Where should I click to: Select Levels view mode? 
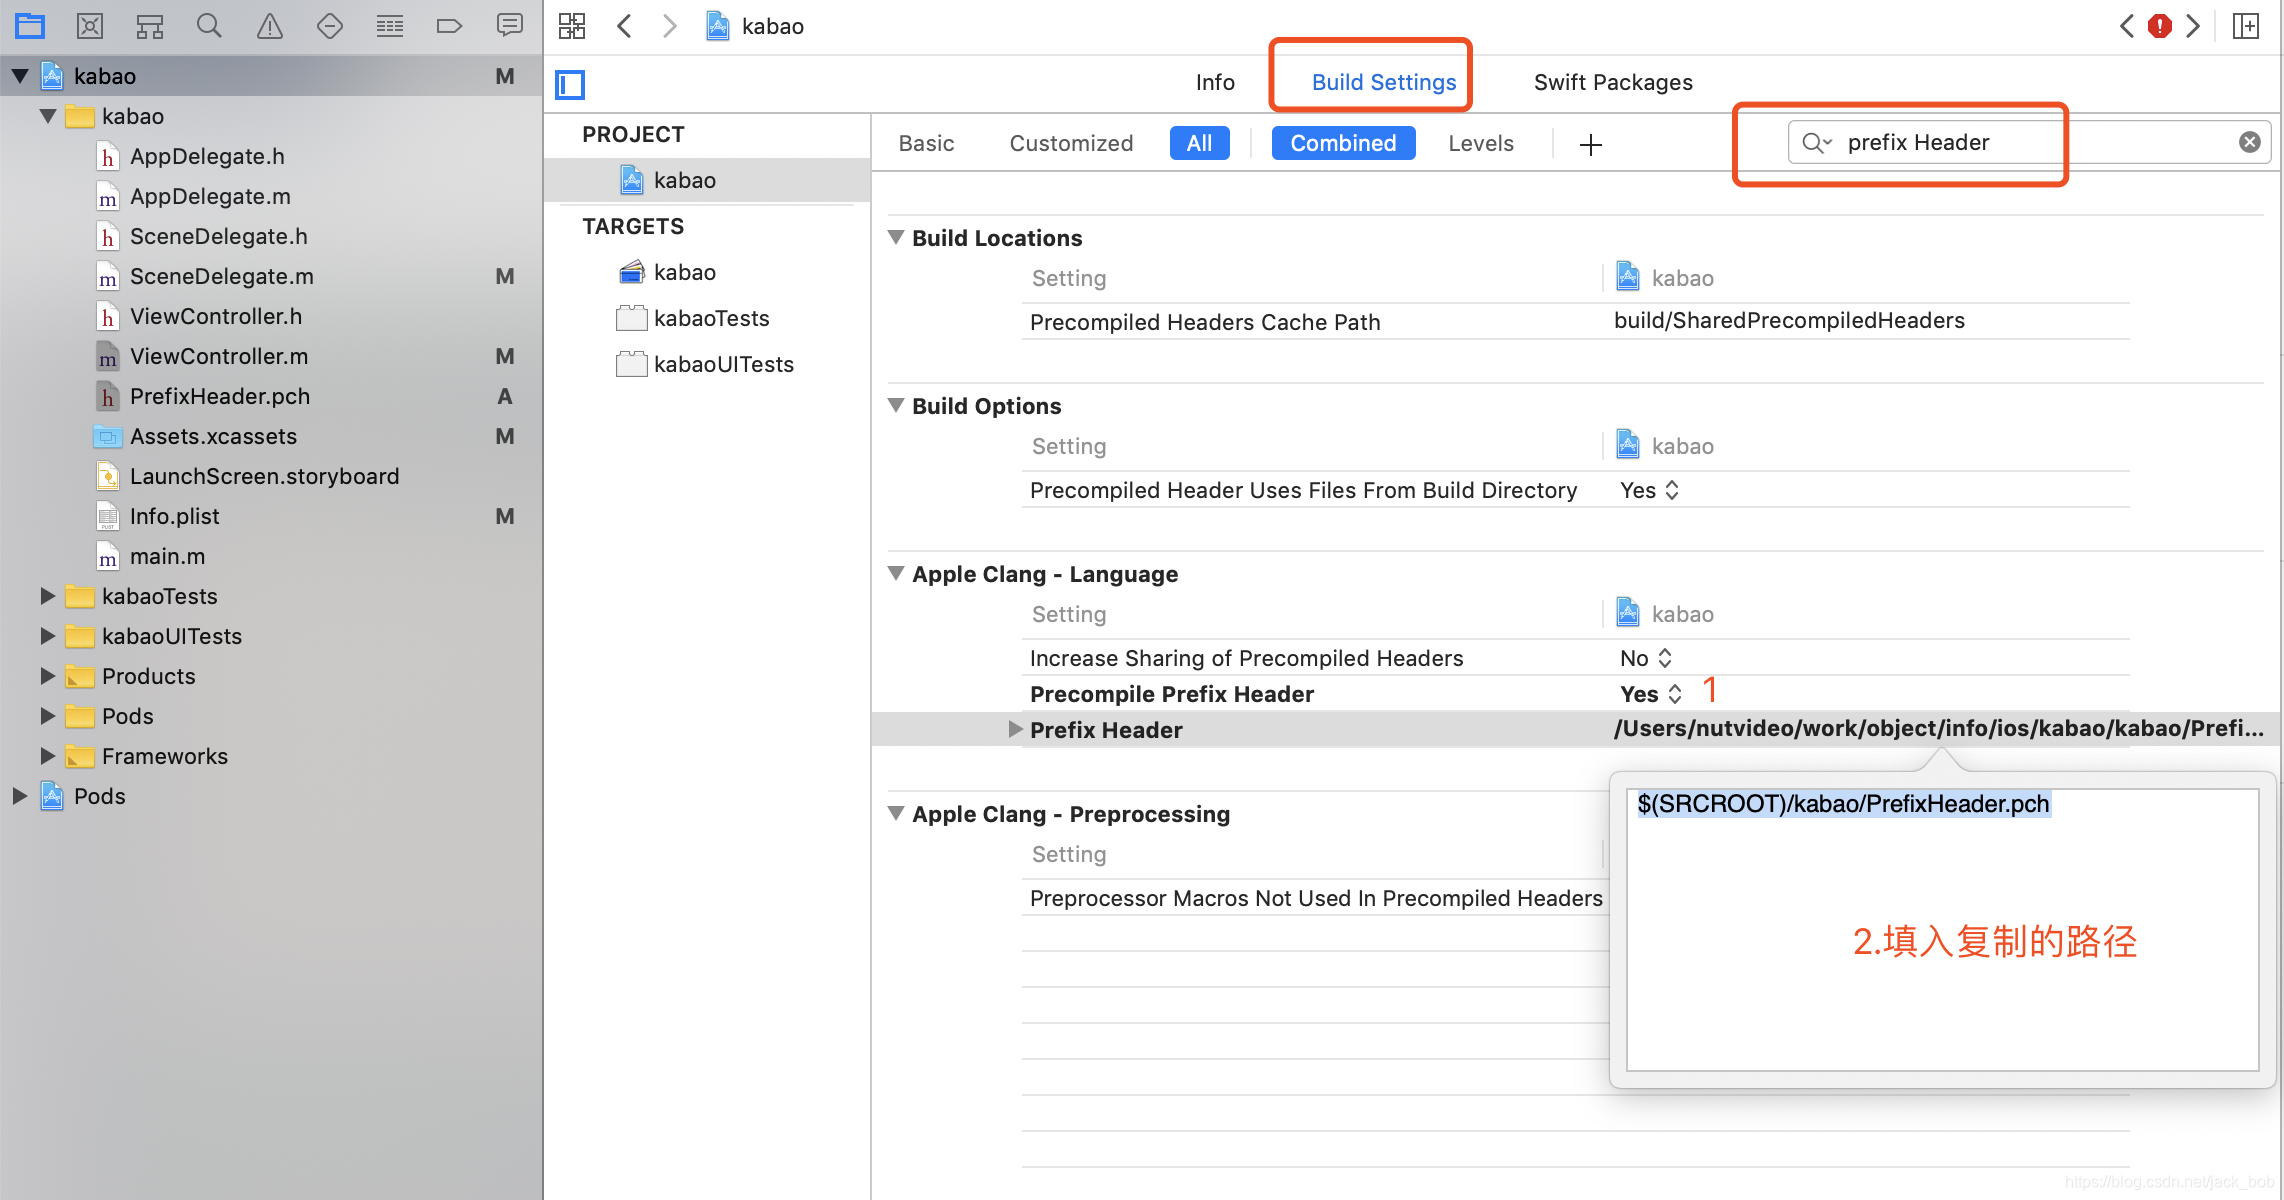pos(1481,143)
